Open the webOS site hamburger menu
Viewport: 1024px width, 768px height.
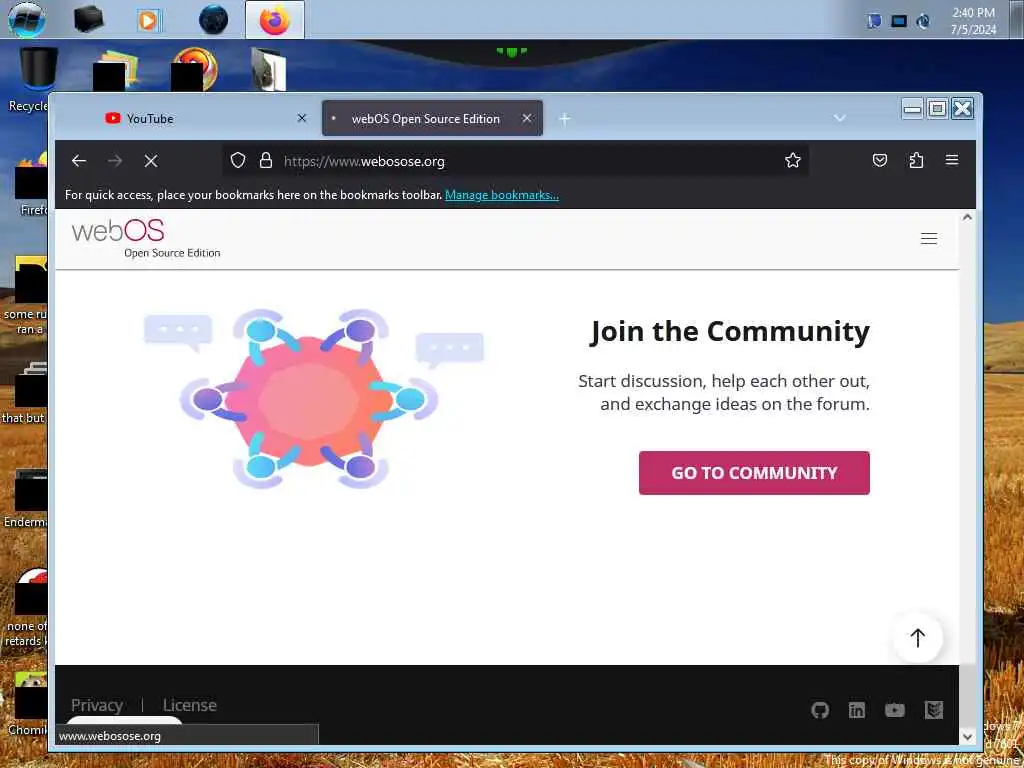929,238
